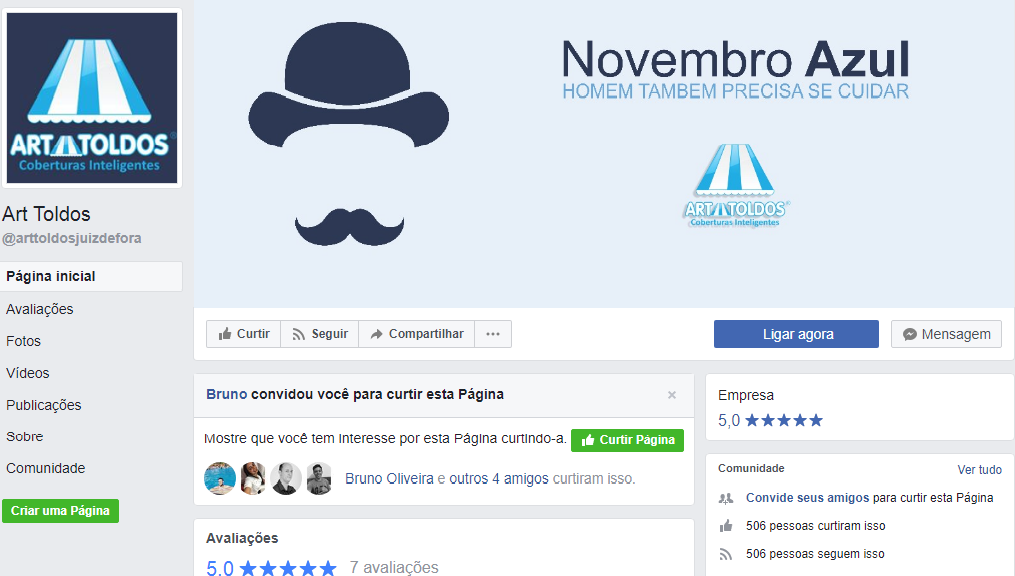
Task: Open the Sobre page section
Action: click(25, 436)
